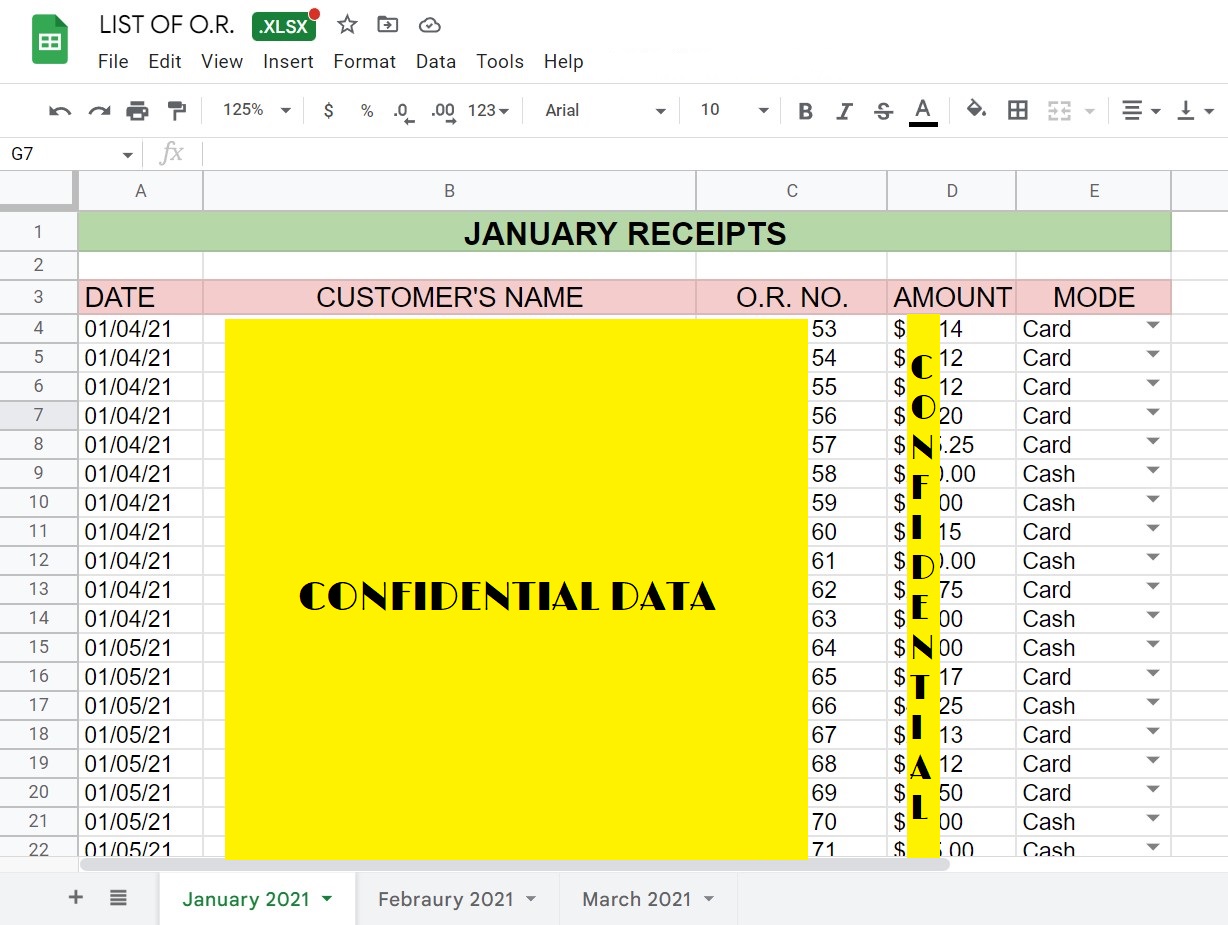
Task: Open the merge cells dropdown arrow
Action: pyautogui.click(x=1089, y=111)
